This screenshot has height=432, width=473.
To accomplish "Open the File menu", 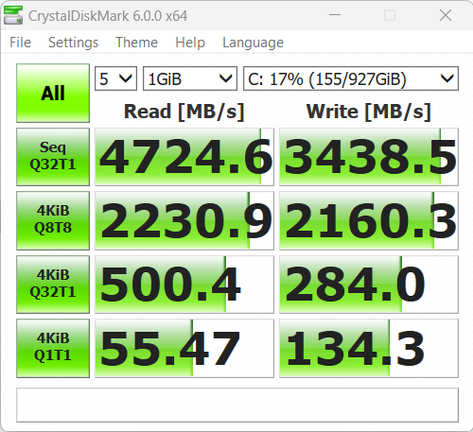I will (x=20, y=43).
